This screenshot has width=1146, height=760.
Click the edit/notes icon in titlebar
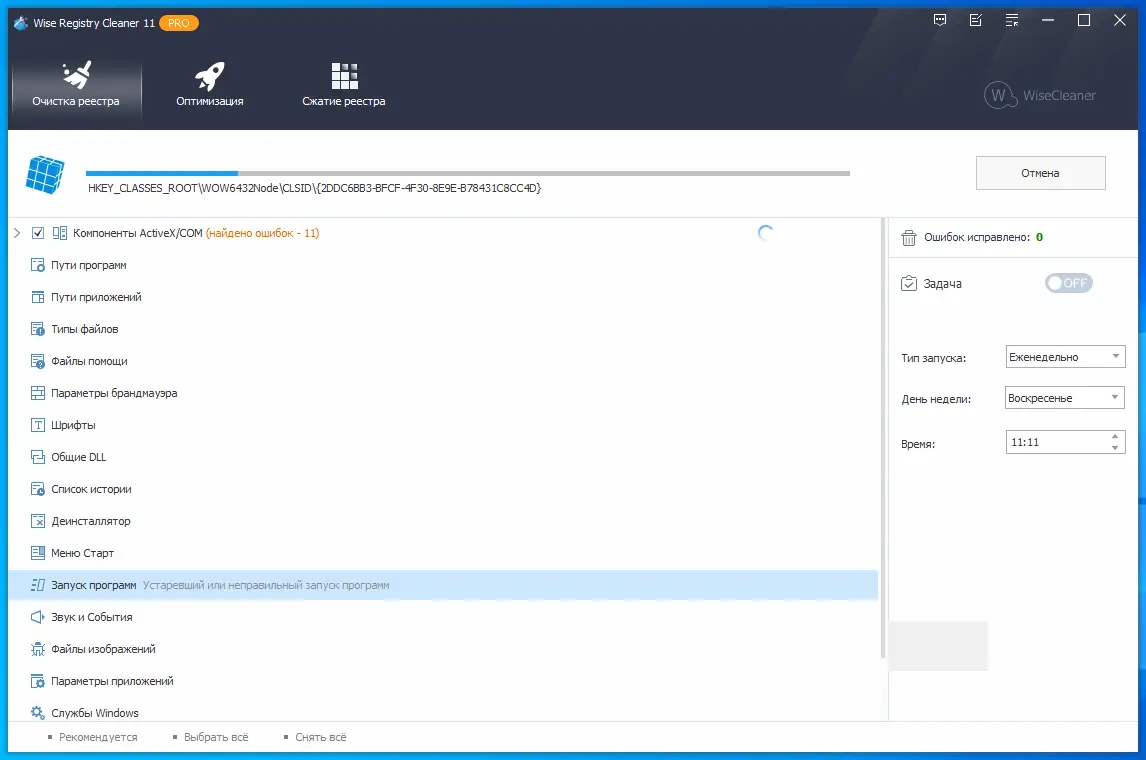(975, 19)
